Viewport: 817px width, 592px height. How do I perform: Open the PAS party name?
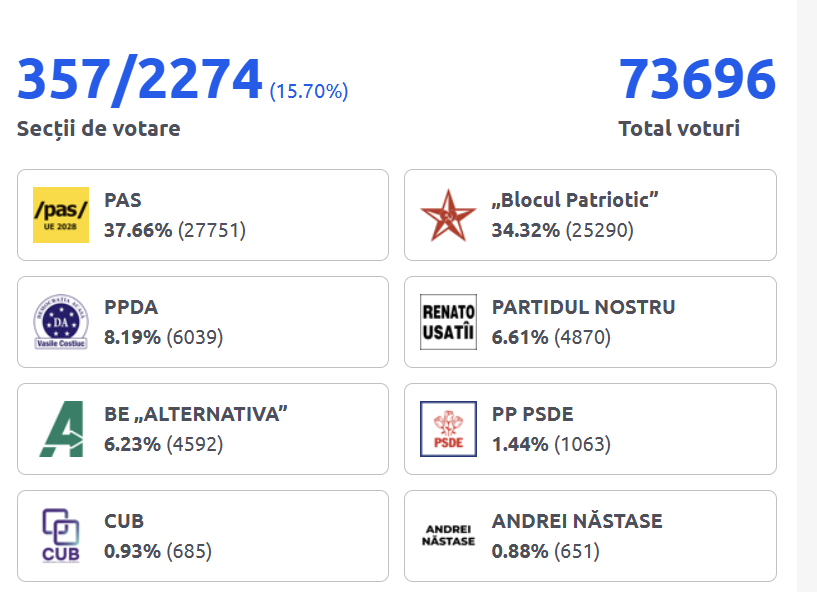coord(123,200)
